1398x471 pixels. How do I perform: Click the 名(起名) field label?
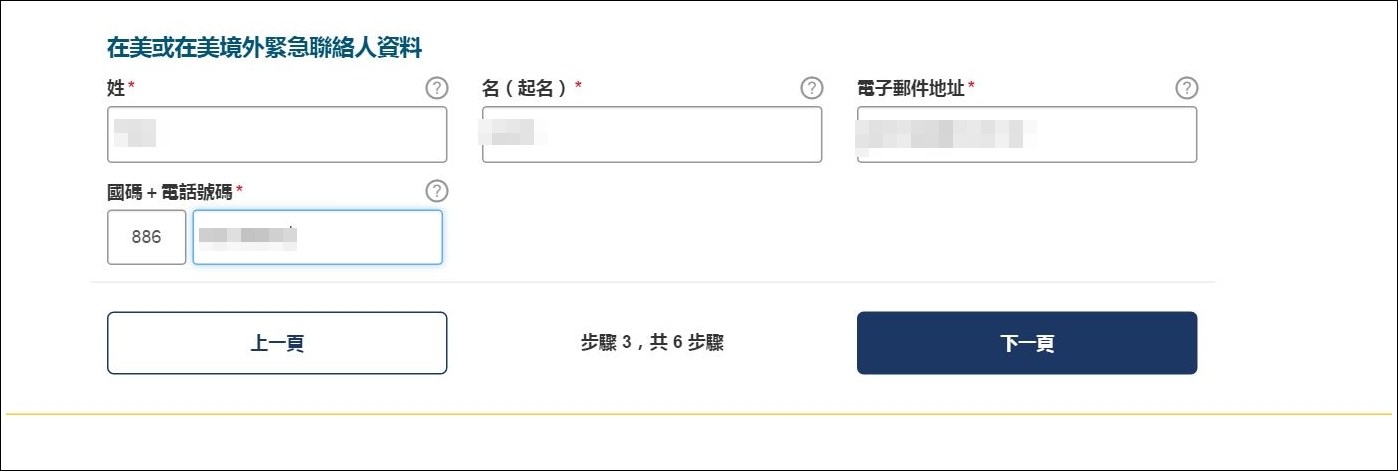pos(526,88)
